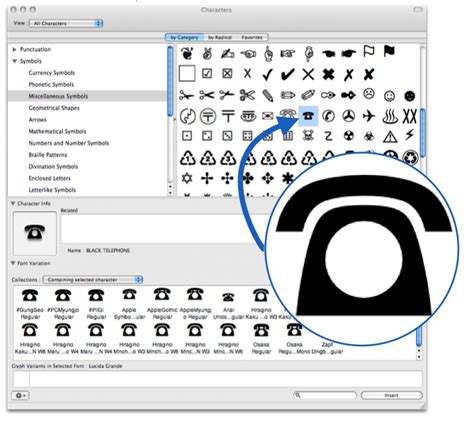Pick the white flag character
The width and height of the screenshot is (474, 427).
tap(369, 51)
